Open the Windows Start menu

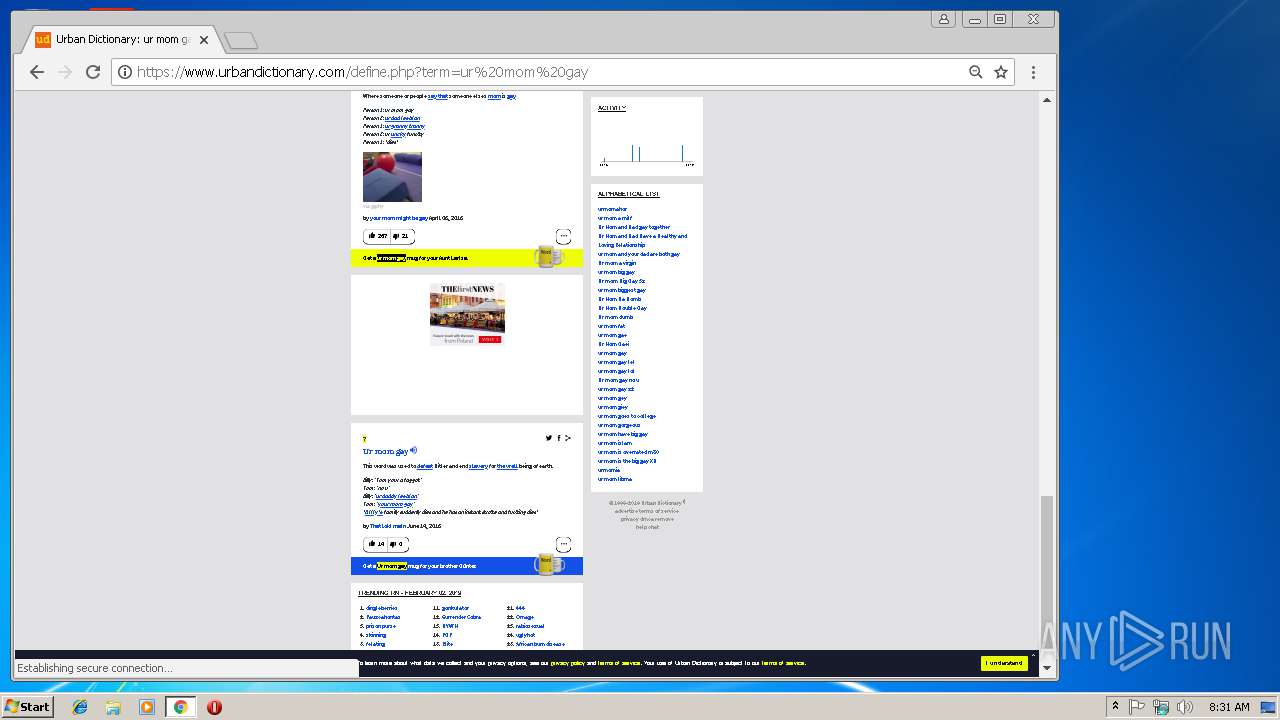(x=27, y=706)
